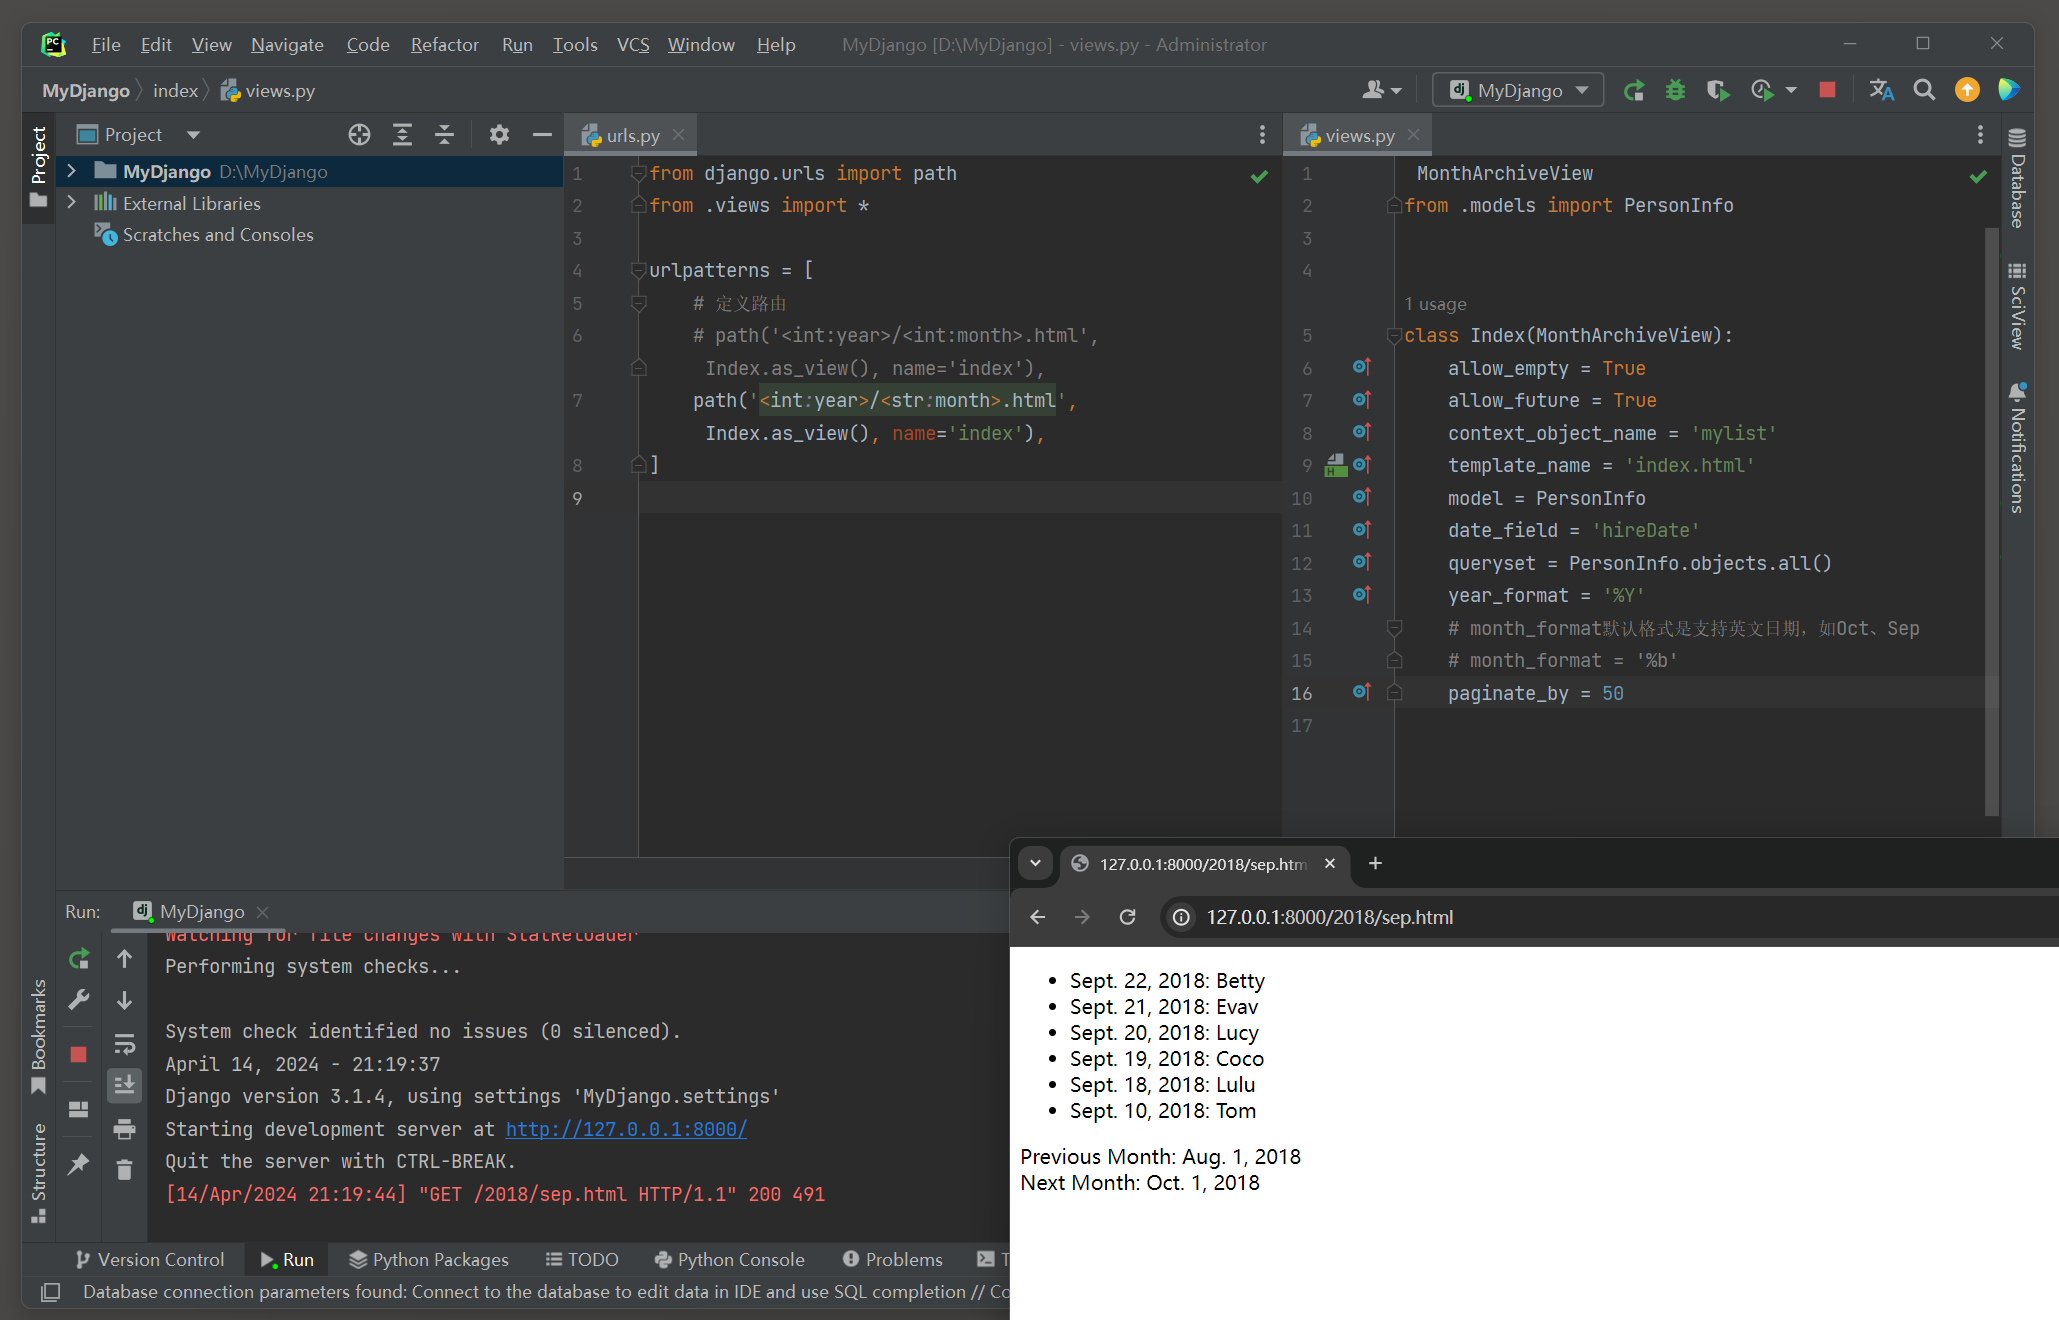Open Database side panel
This screenshot has width=2059, height=1320.
pyautogui.click(x=2017, y=178)
